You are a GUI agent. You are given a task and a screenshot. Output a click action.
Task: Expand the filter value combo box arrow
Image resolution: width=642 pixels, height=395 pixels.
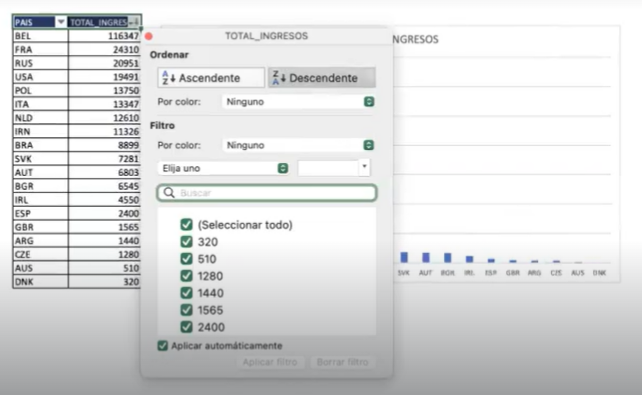(364, 168)
